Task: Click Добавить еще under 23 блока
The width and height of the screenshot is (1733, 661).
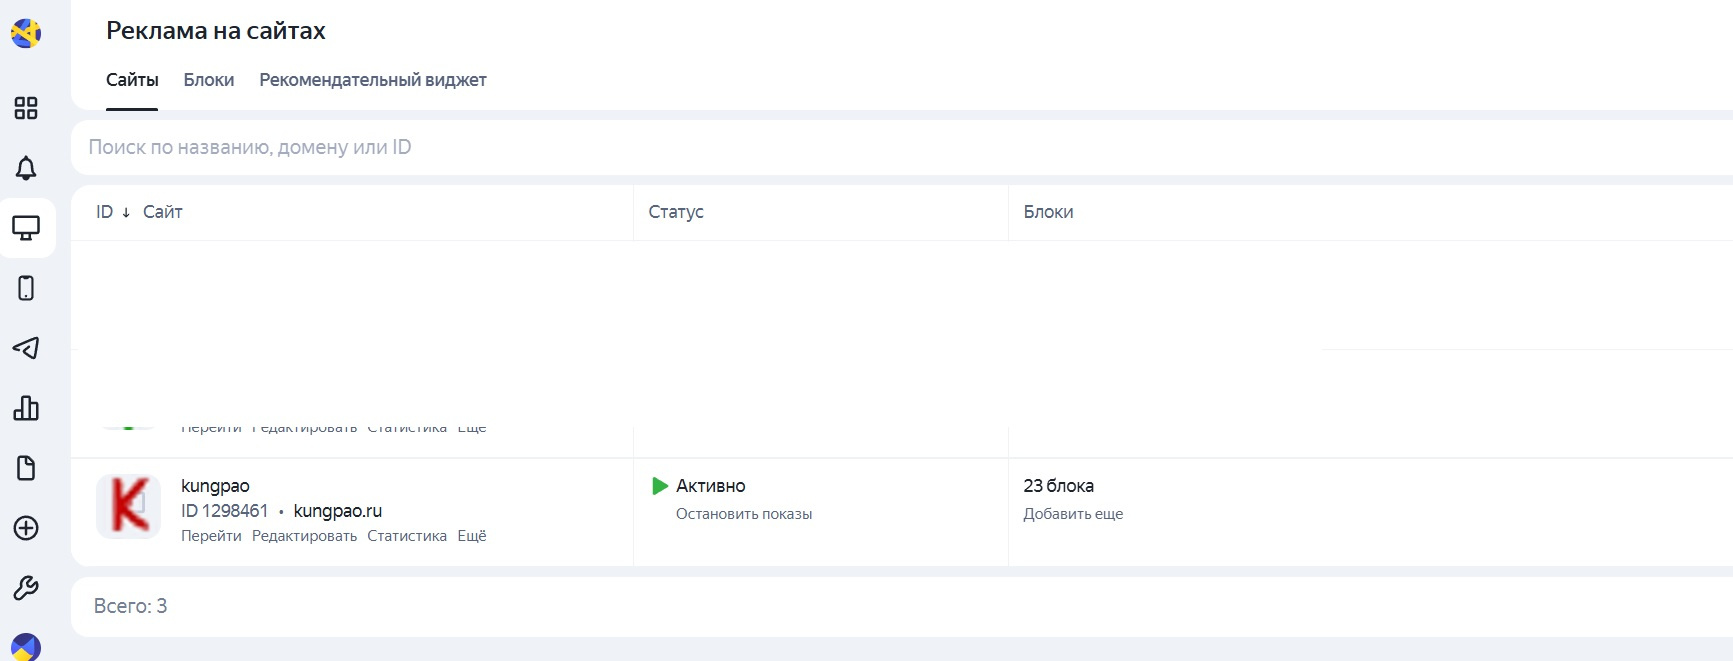Action: [x=1073, y=514]
